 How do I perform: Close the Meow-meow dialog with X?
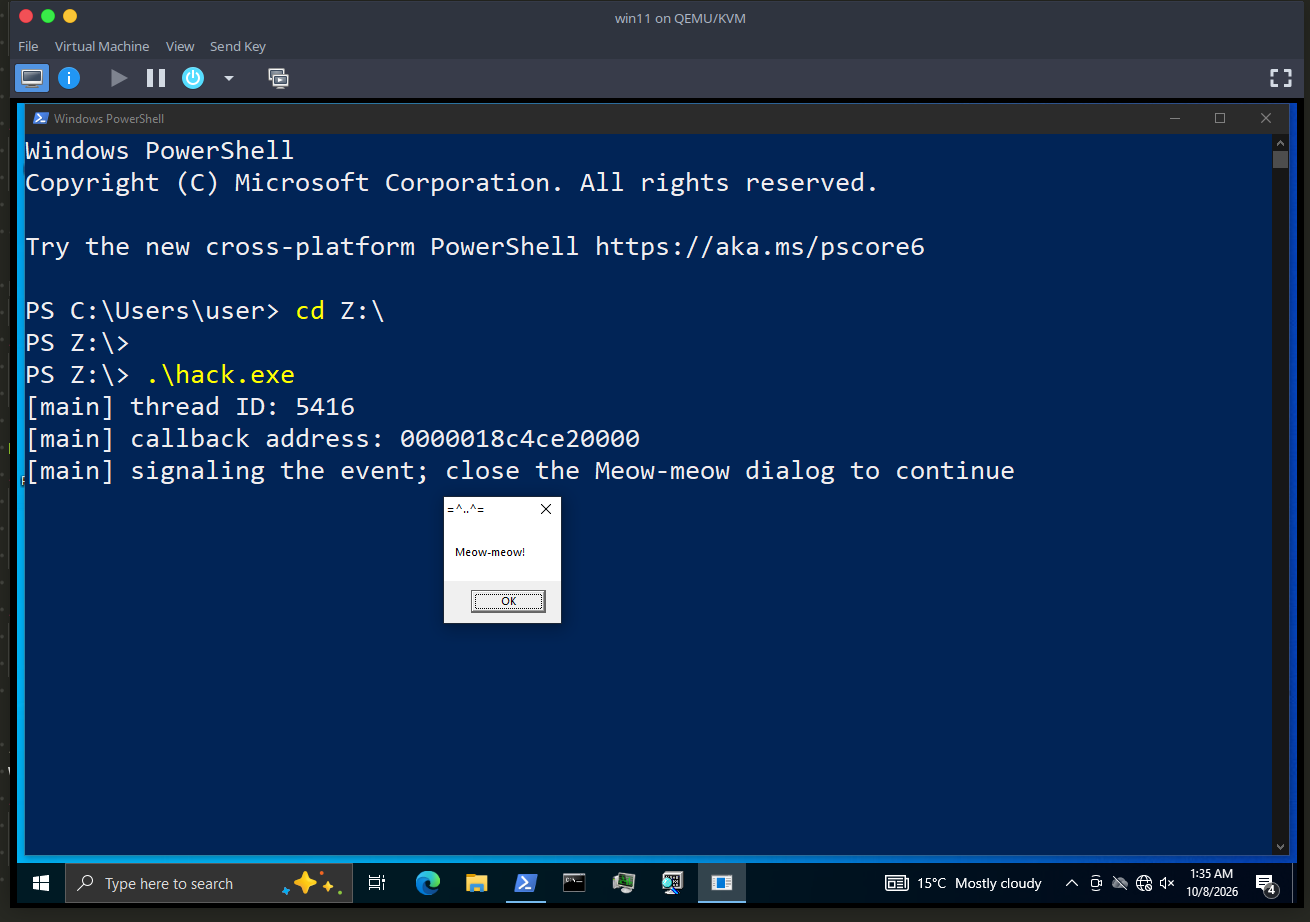tap(545, 509)
